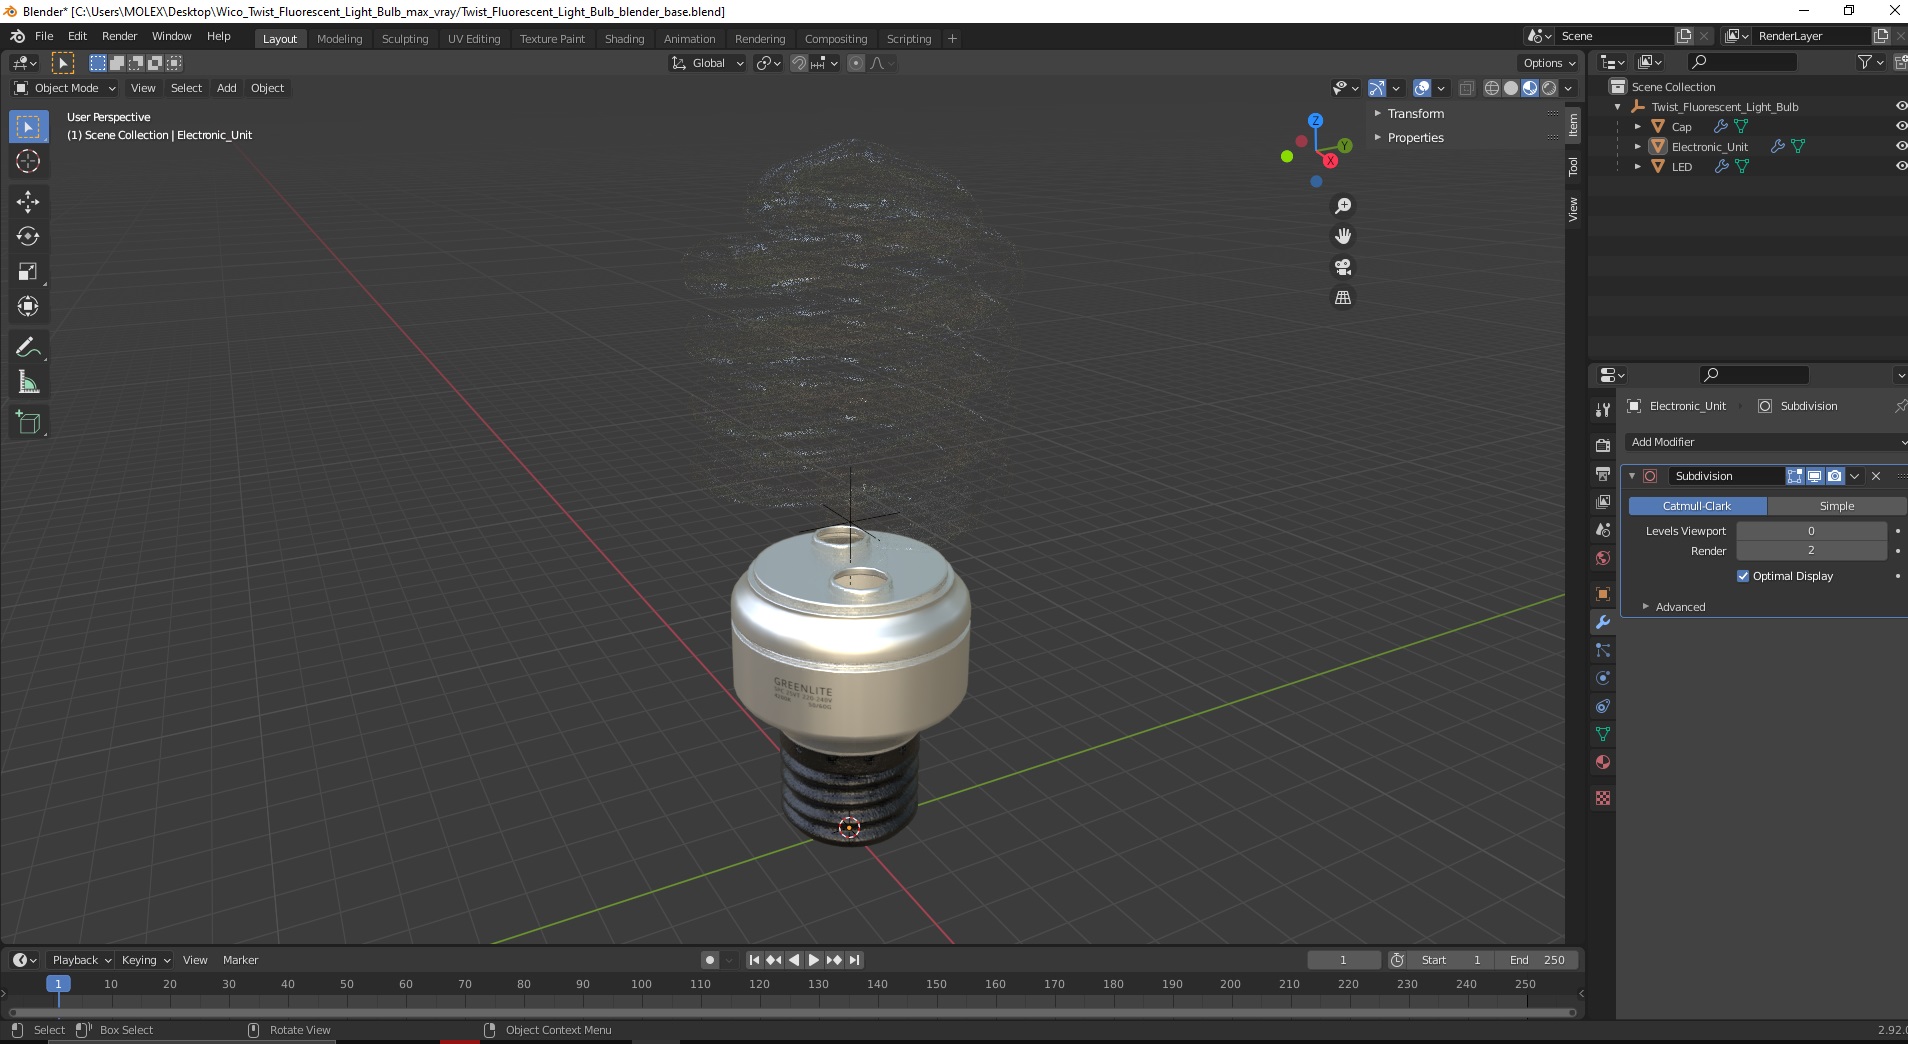Toggle the camera view icon
Screen dimensions: 1908x1044
coord(1343,267)
